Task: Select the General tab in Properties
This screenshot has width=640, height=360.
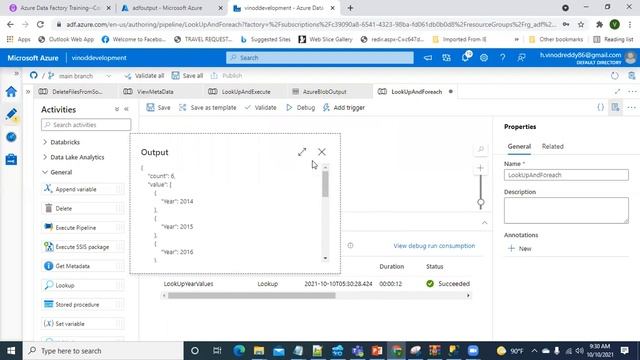Action: tap(519, 146)
